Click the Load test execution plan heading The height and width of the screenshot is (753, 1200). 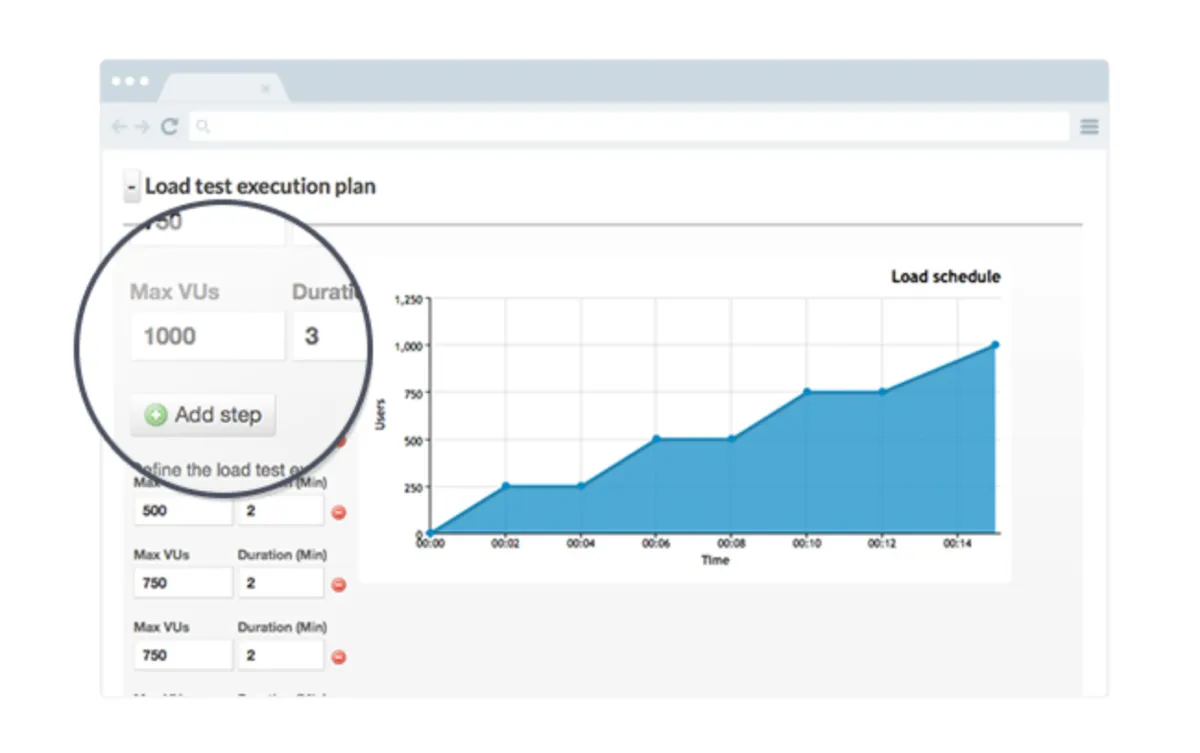tap(260, 187)
